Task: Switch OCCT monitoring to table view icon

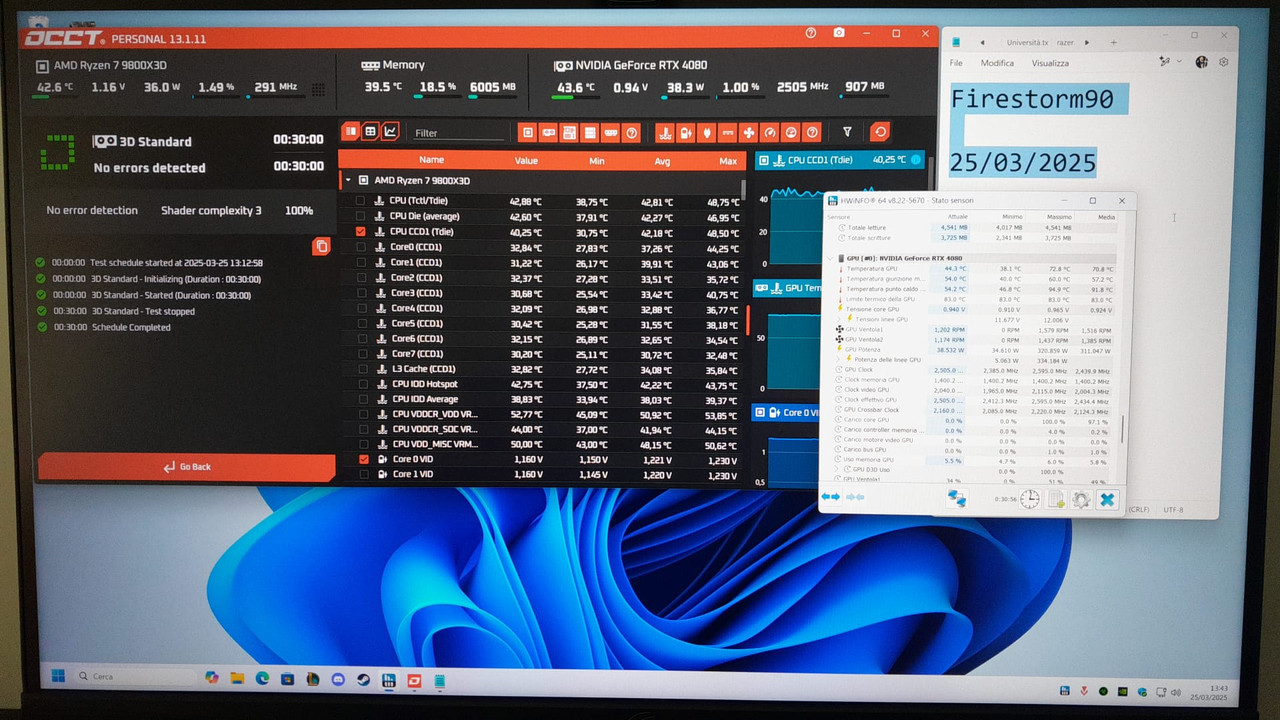Action: pyautogui.click(x=370, y=131)
